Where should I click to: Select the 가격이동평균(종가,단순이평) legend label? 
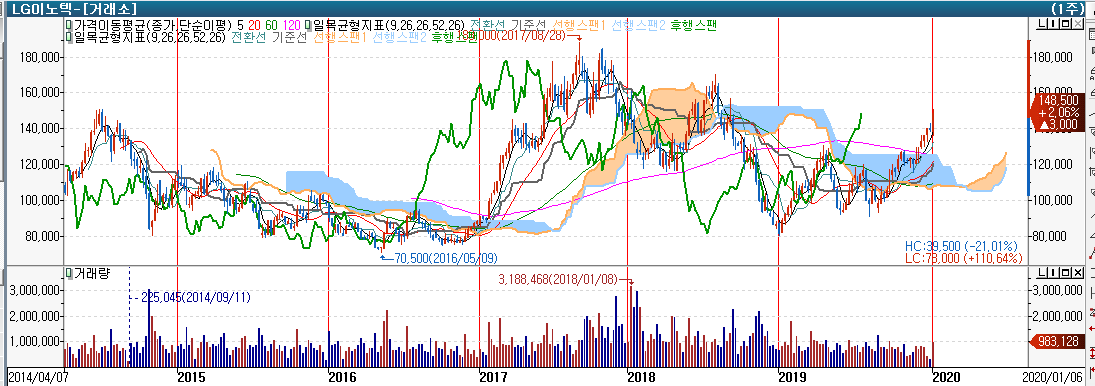[x=152, y=25]
